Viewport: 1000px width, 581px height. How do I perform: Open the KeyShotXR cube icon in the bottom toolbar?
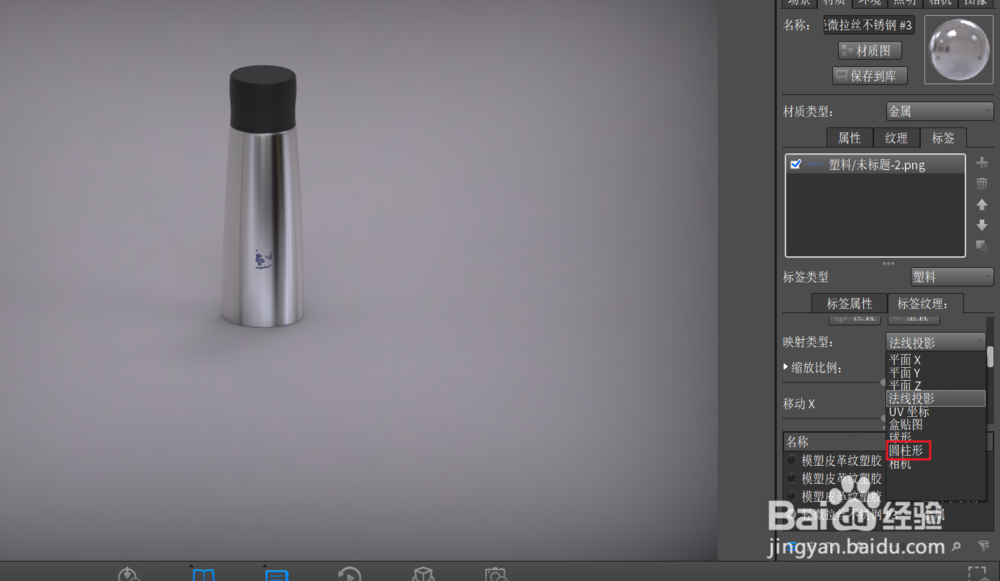pyautogui.click(x=423, y=574)
